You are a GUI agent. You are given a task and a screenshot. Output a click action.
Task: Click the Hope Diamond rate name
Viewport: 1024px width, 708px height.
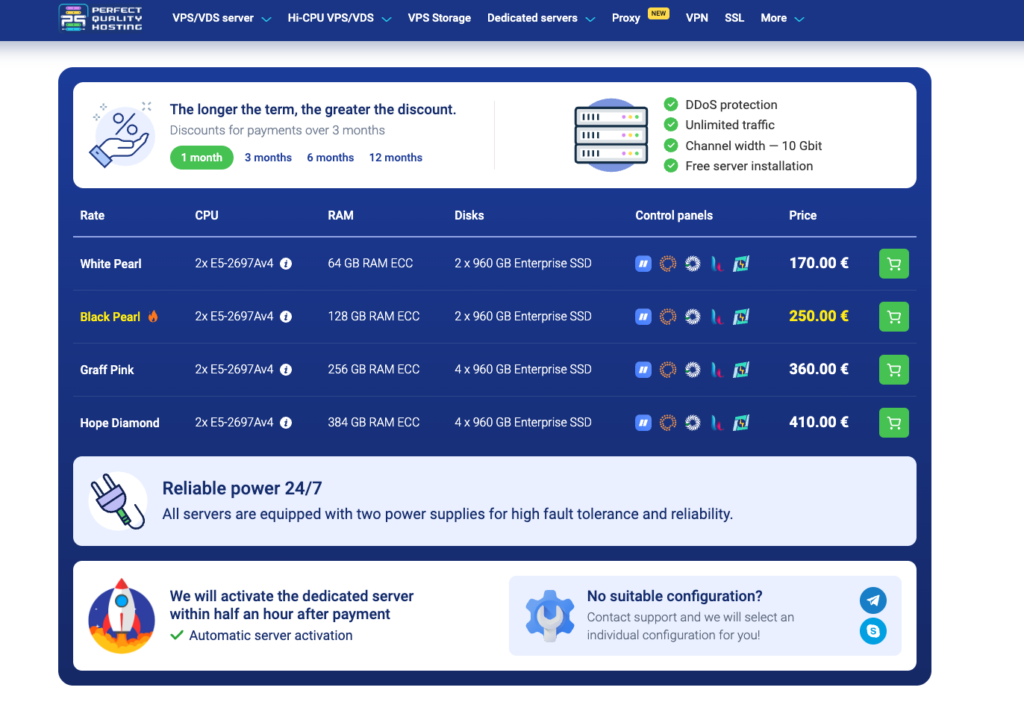120,423
